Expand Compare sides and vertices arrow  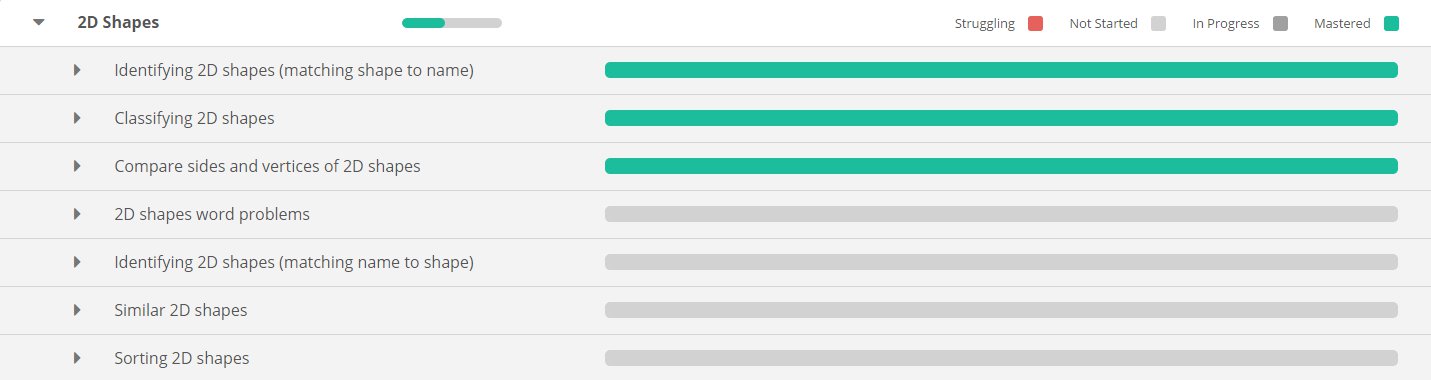click(x=77, y=166)
